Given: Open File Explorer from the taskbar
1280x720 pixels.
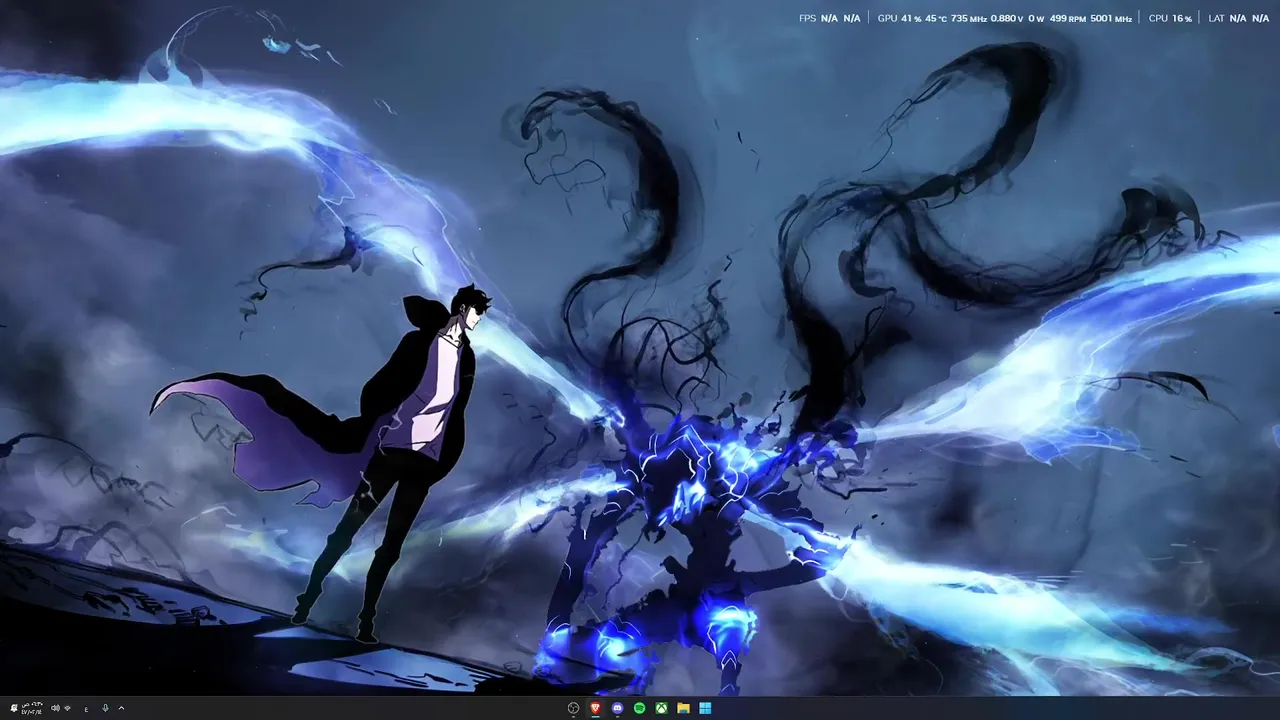Looking at the screenshot, I should (684, 708).
